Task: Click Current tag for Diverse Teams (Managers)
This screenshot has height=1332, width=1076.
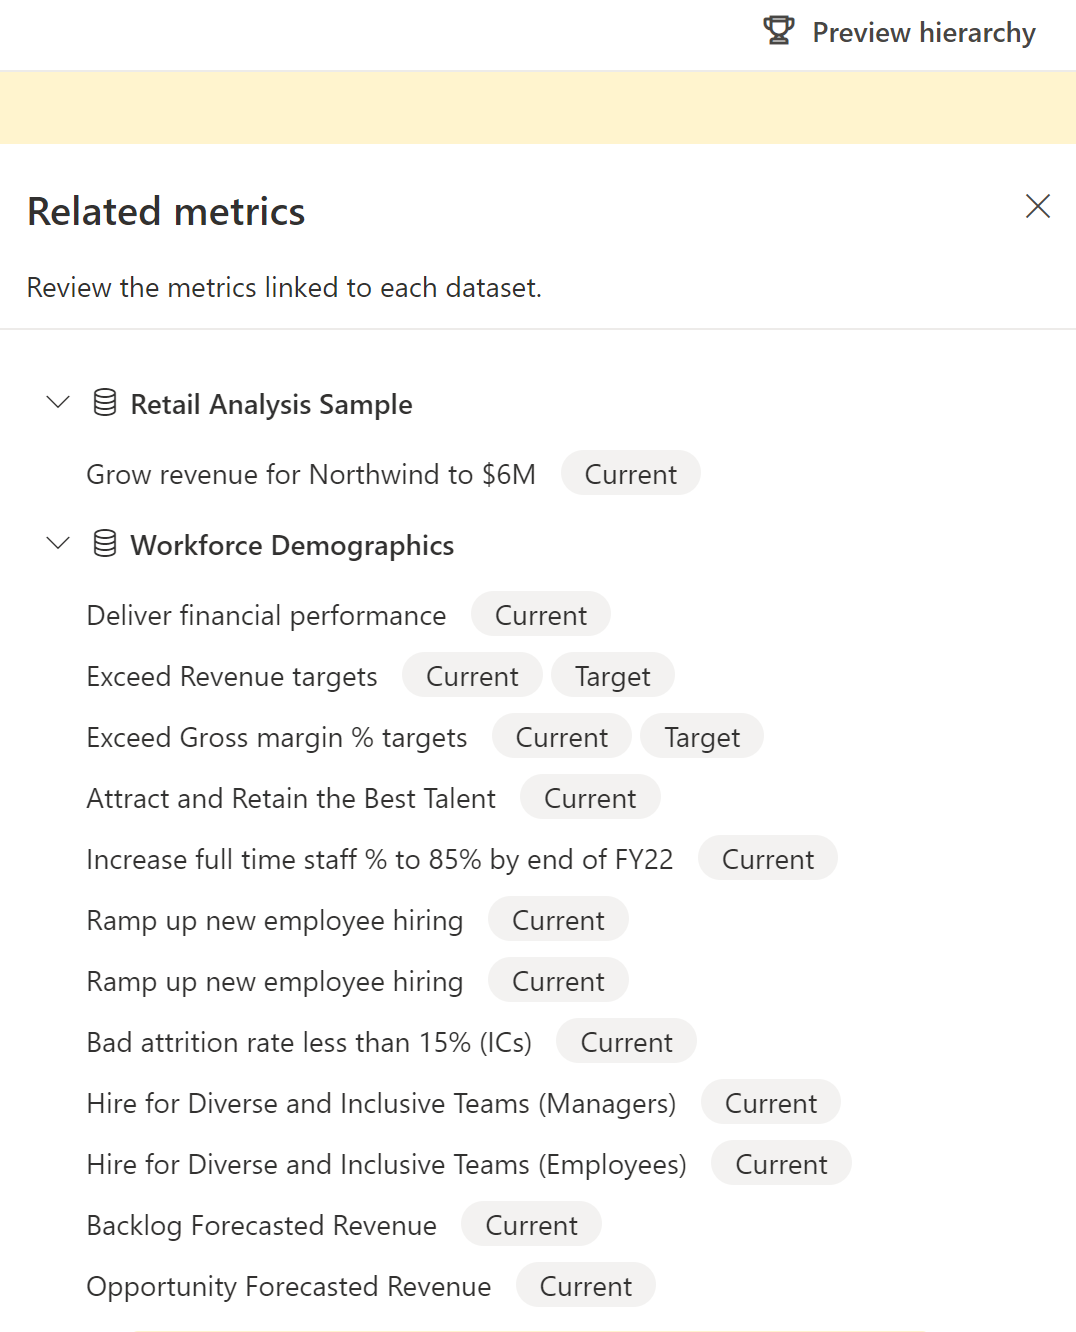Action: (770, 1103)
